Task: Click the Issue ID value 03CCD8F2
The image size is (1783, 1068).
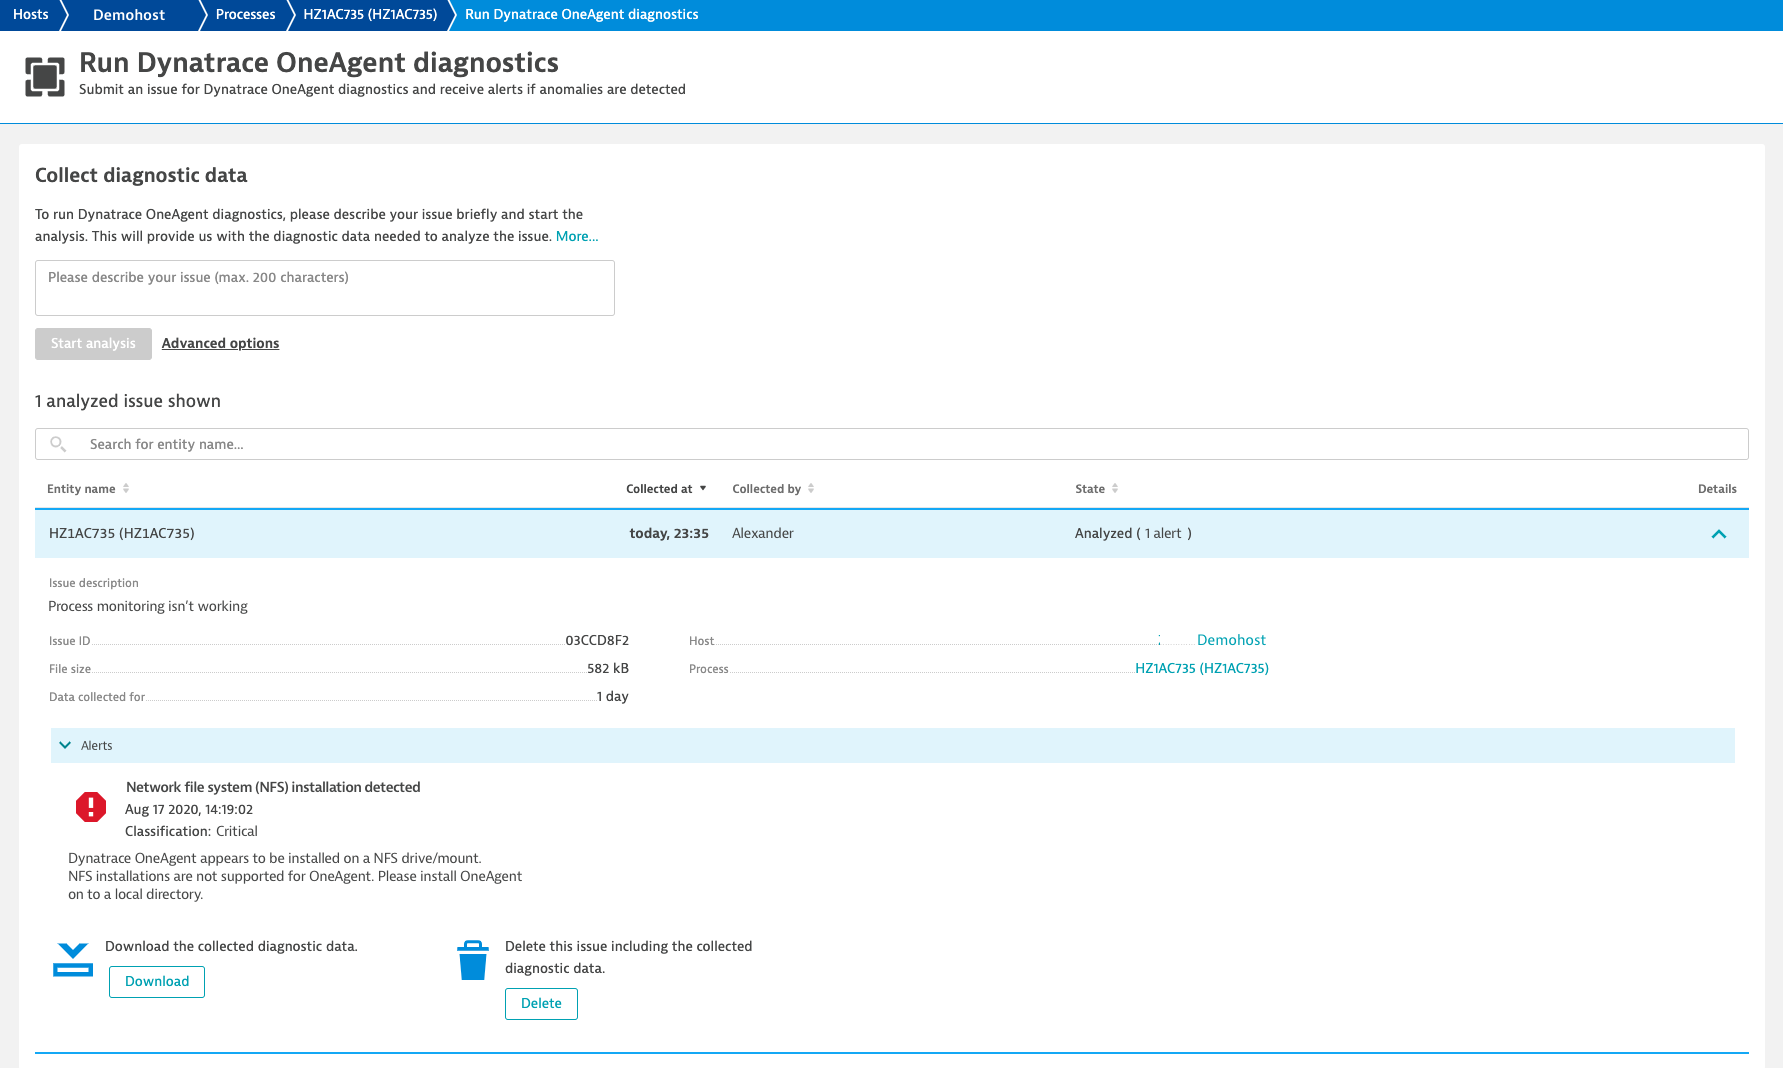Action: (x=597, y=641)
